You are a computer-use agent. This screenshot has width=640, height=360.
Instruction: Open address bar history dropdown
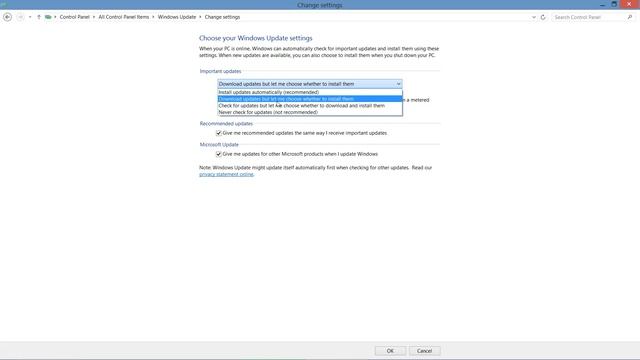coord(533,17)
